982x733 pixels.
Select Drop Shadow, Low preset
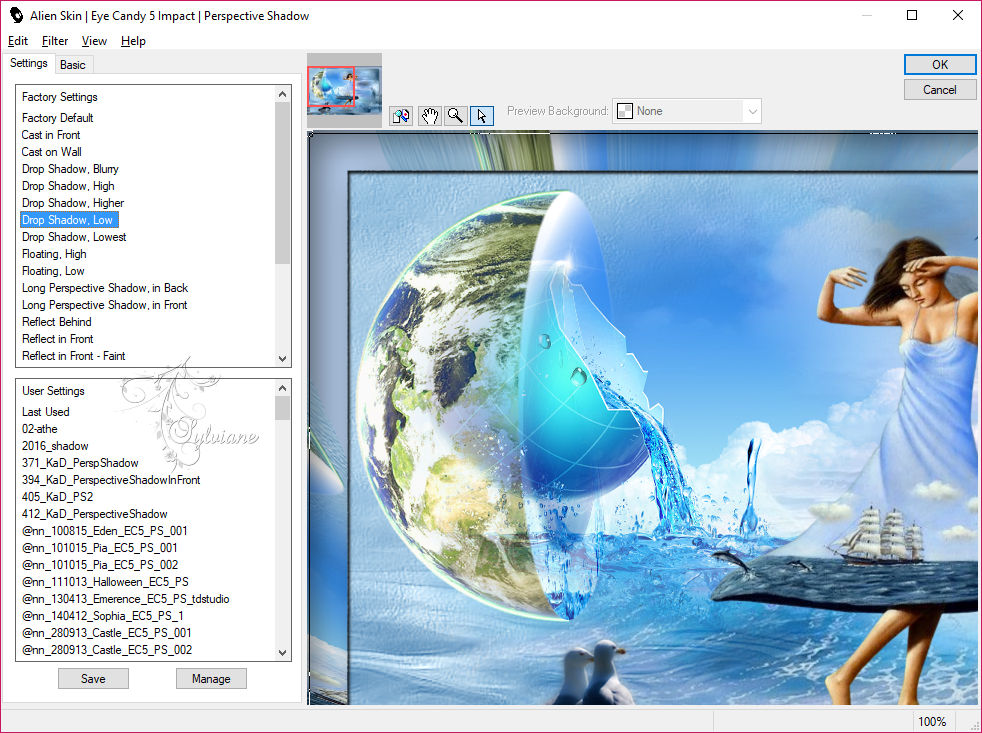click(69, 220)
